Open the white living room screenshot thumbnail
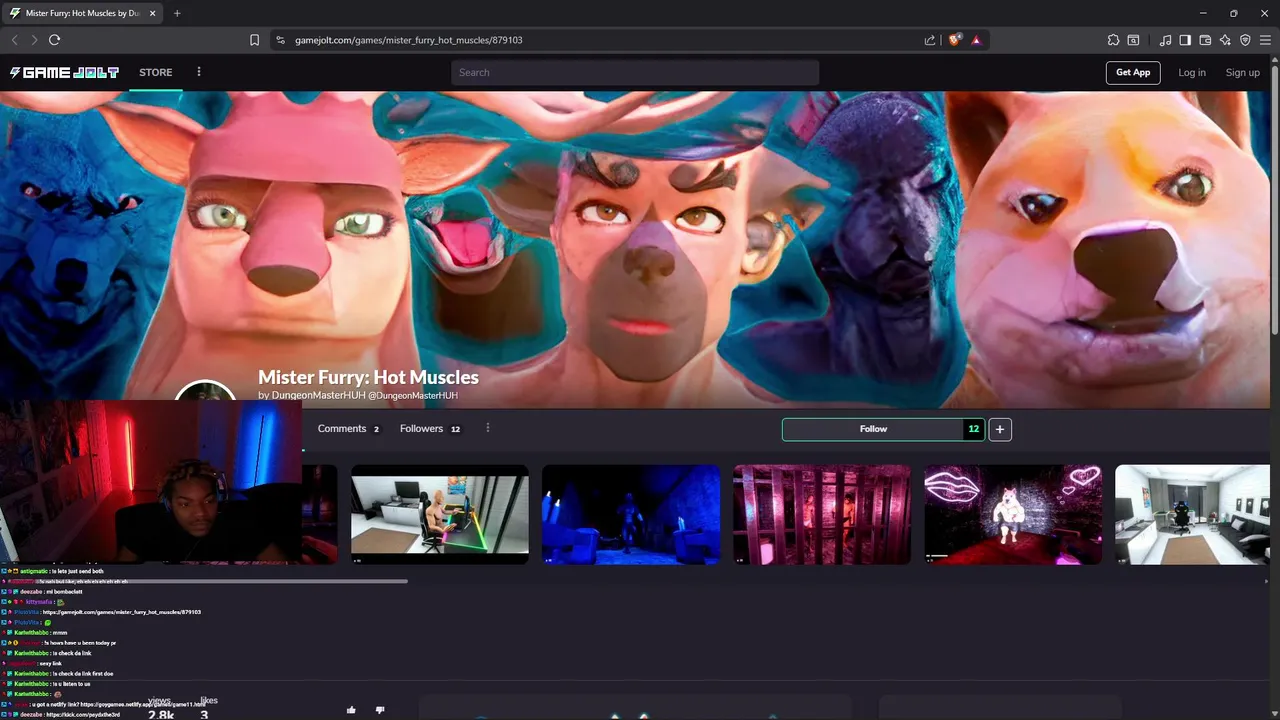1280x720 pixels. pos(1192,514)
